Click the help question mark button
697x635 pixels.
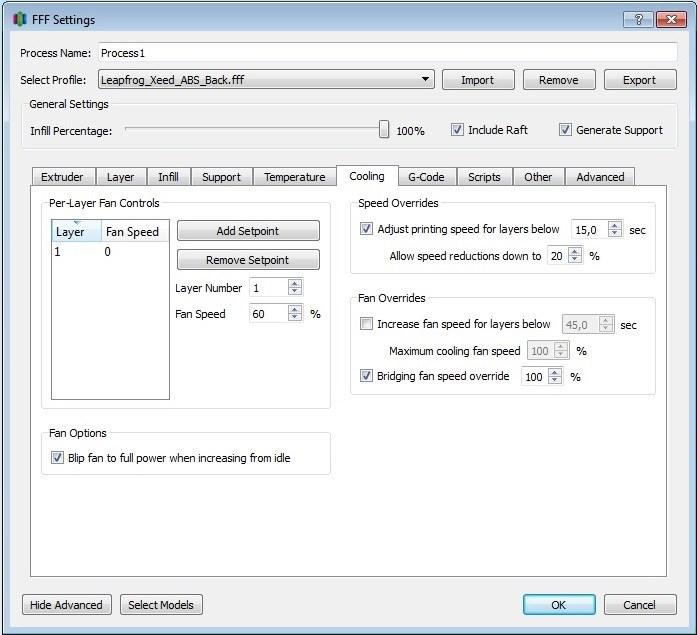point(638,20)
